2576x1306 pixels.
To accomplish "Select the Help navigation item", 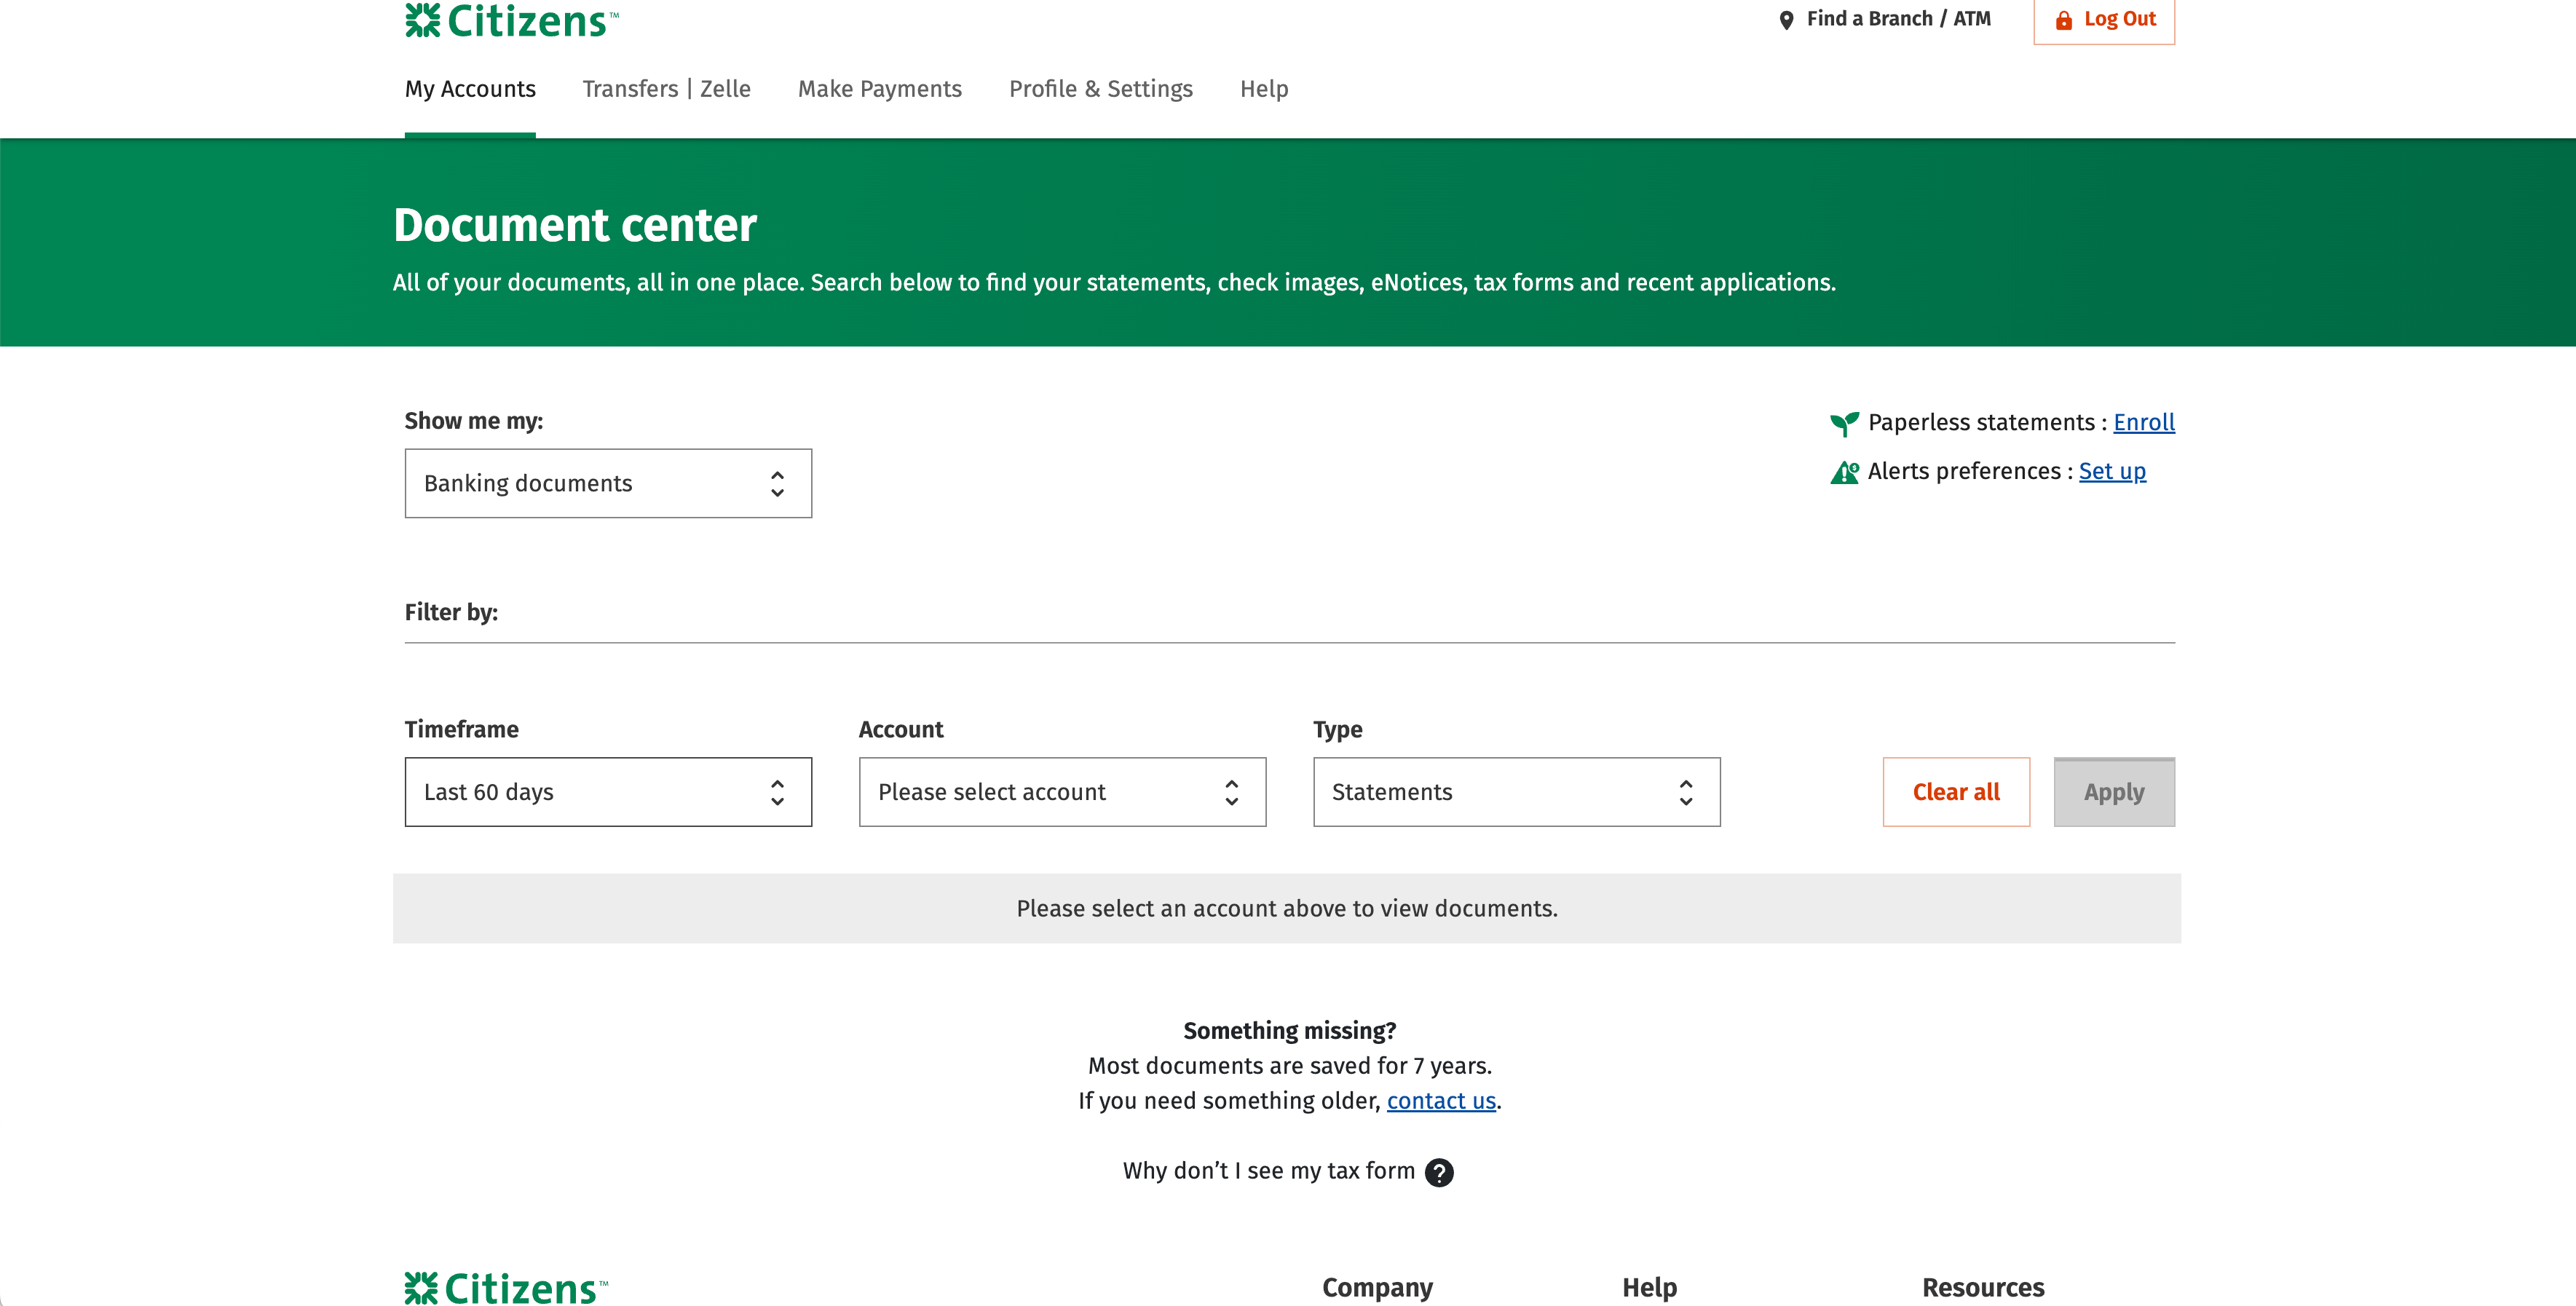I will 1264,89.
